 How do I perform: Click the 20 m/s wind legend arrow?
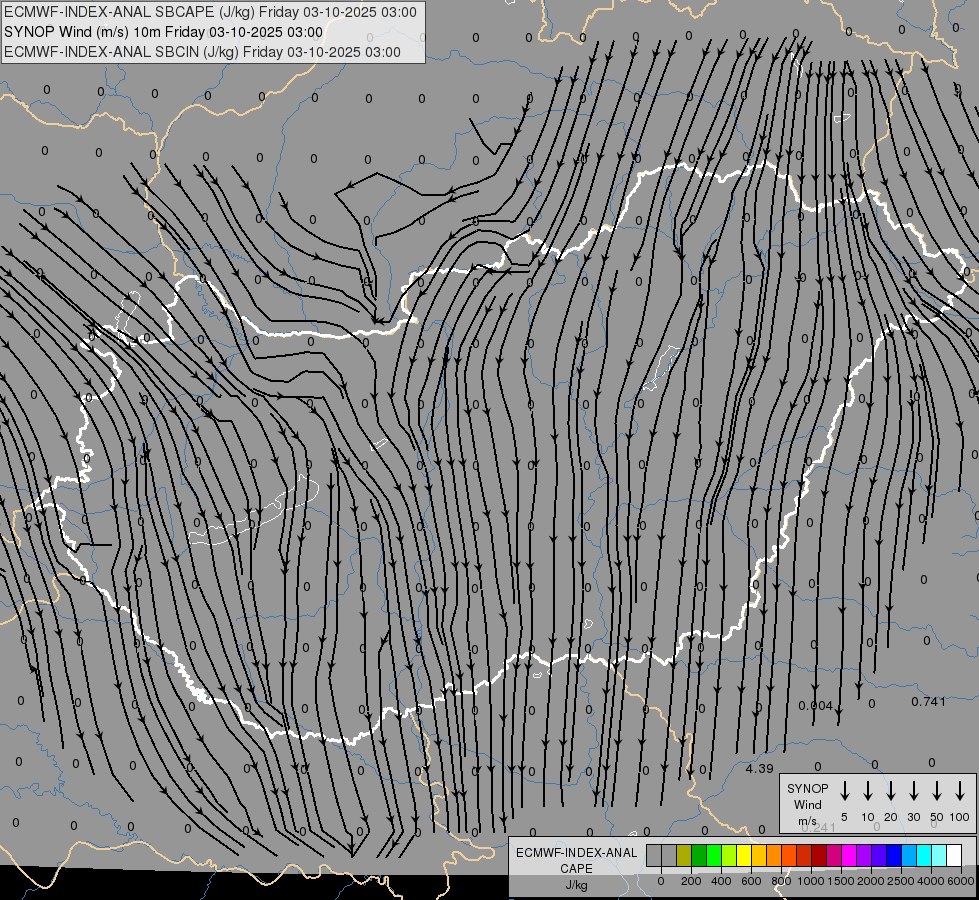coord(891,790)
